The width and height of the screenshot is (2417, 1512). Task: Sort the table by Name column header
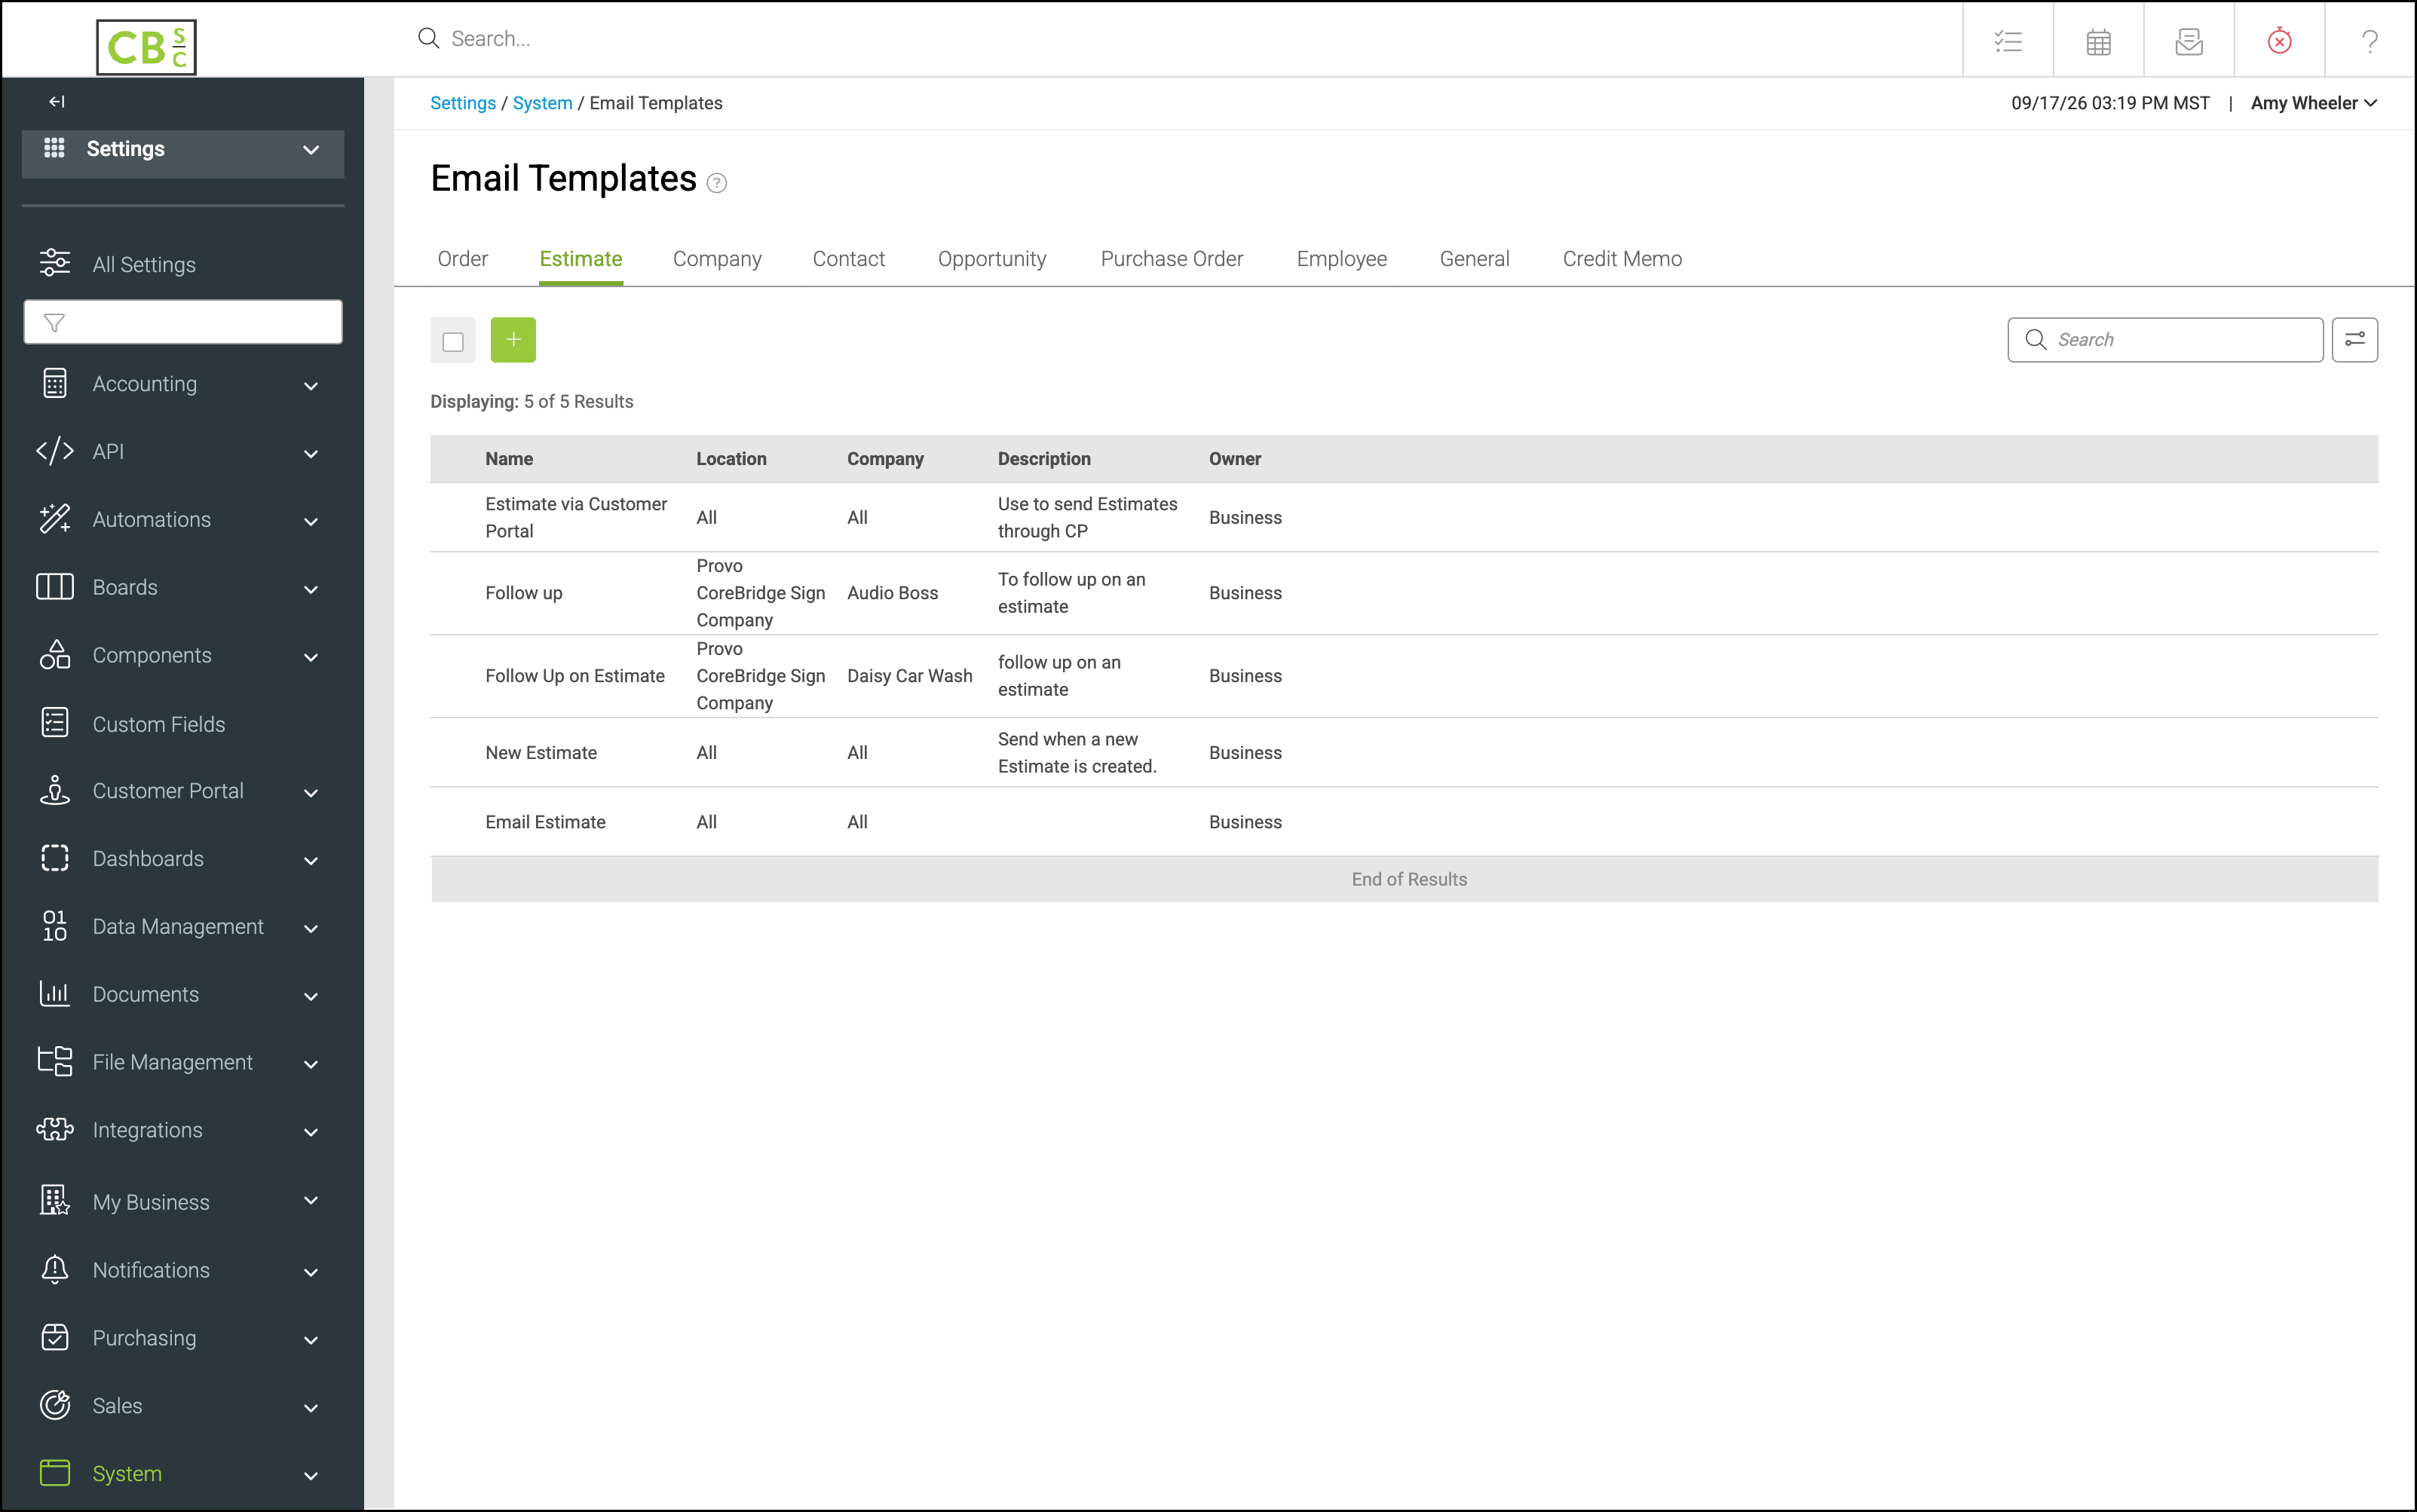509,459
